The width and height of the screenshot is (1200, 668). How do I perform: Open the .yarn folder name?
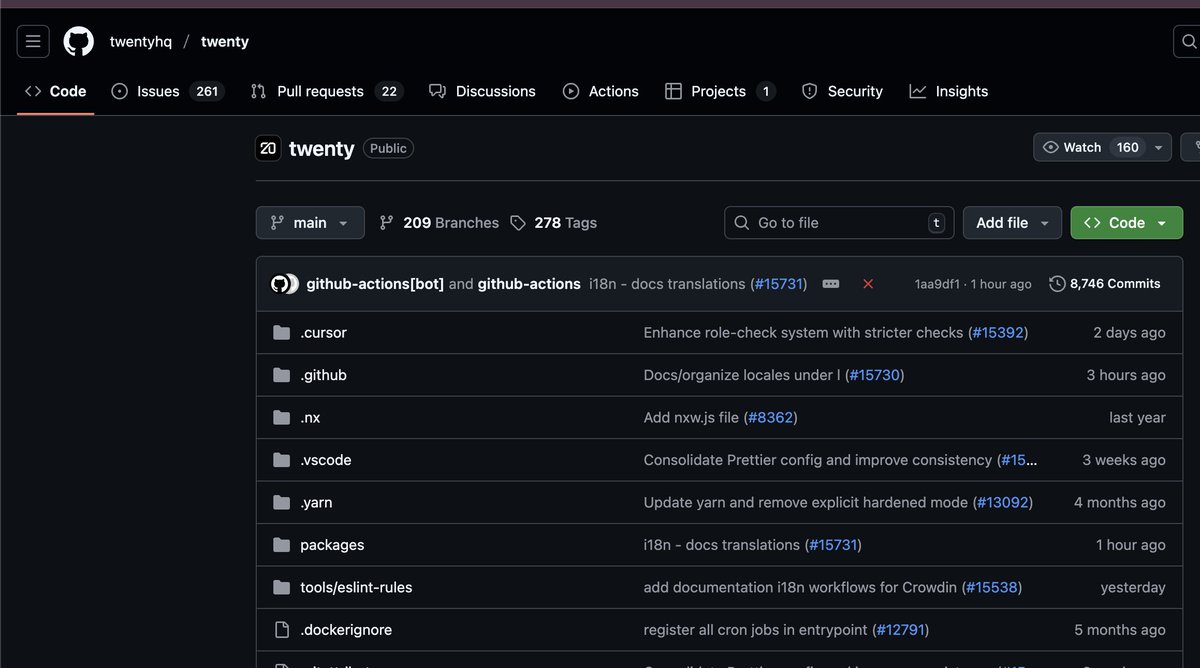point(316,502)
